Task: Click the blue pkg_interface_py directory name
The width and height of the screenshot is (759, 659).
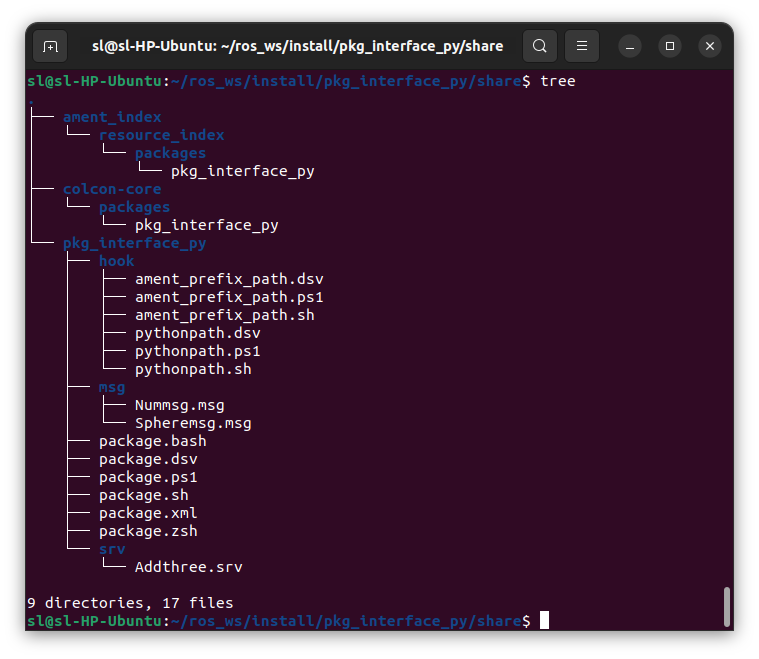Action: [x=135, y=244]
